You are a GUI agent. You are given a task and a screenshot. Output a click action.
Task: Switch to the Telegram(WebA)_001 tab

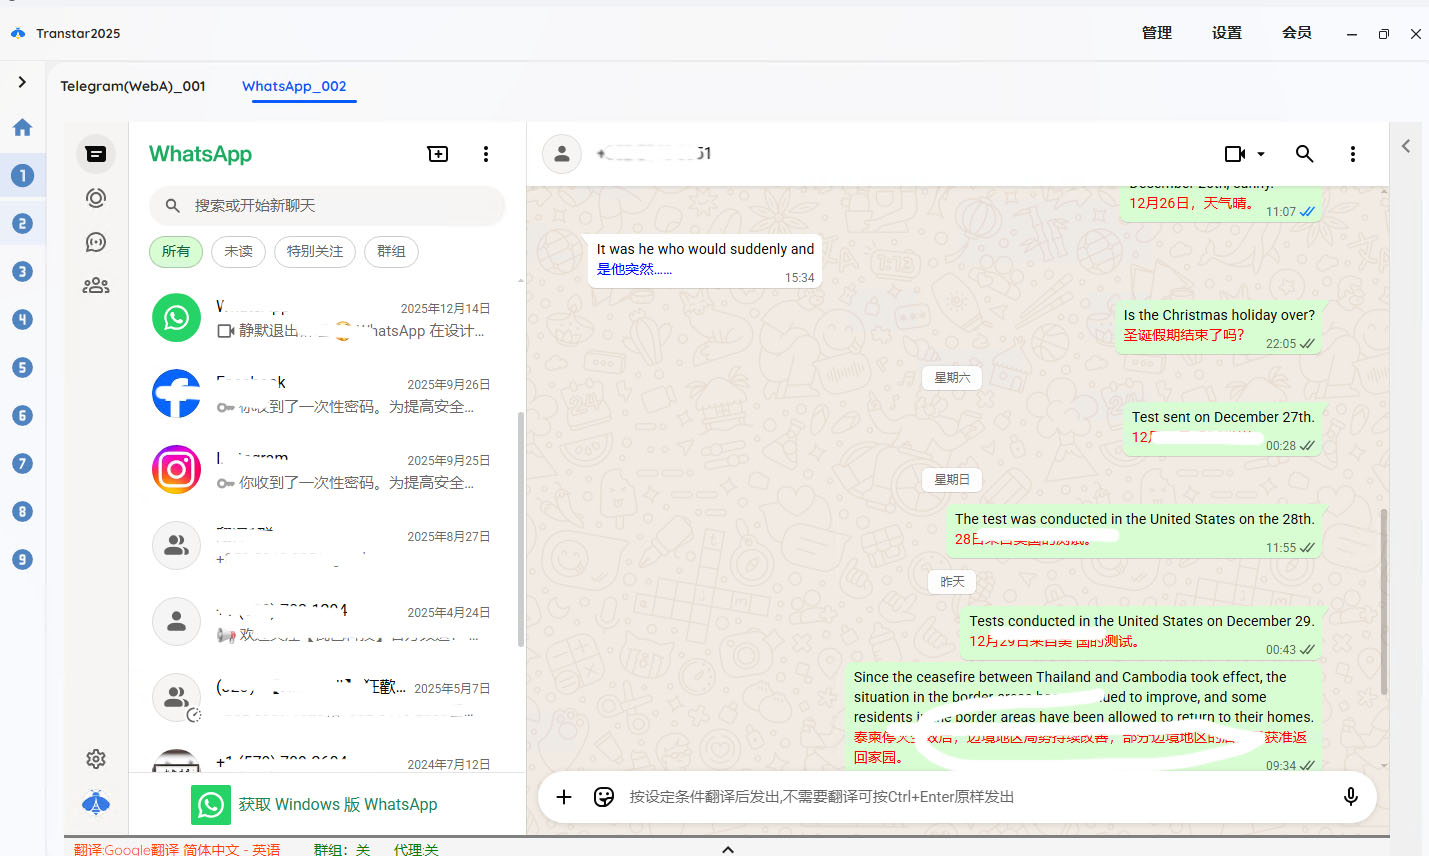(x=133, y=86)
